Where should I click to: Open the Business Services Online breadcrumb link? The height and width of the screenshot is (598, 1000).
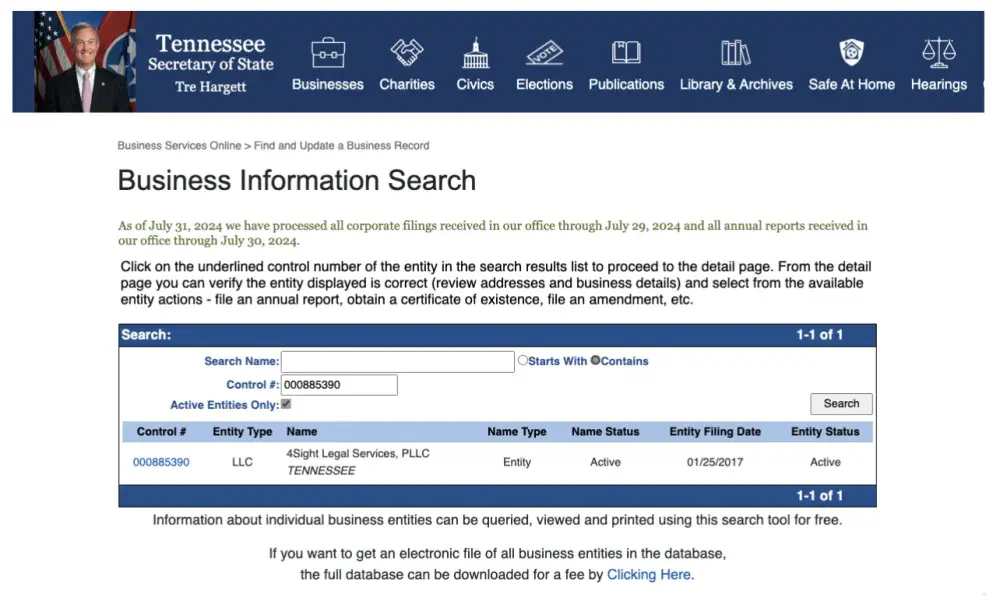pyautogui.click(x=180, y=145)
